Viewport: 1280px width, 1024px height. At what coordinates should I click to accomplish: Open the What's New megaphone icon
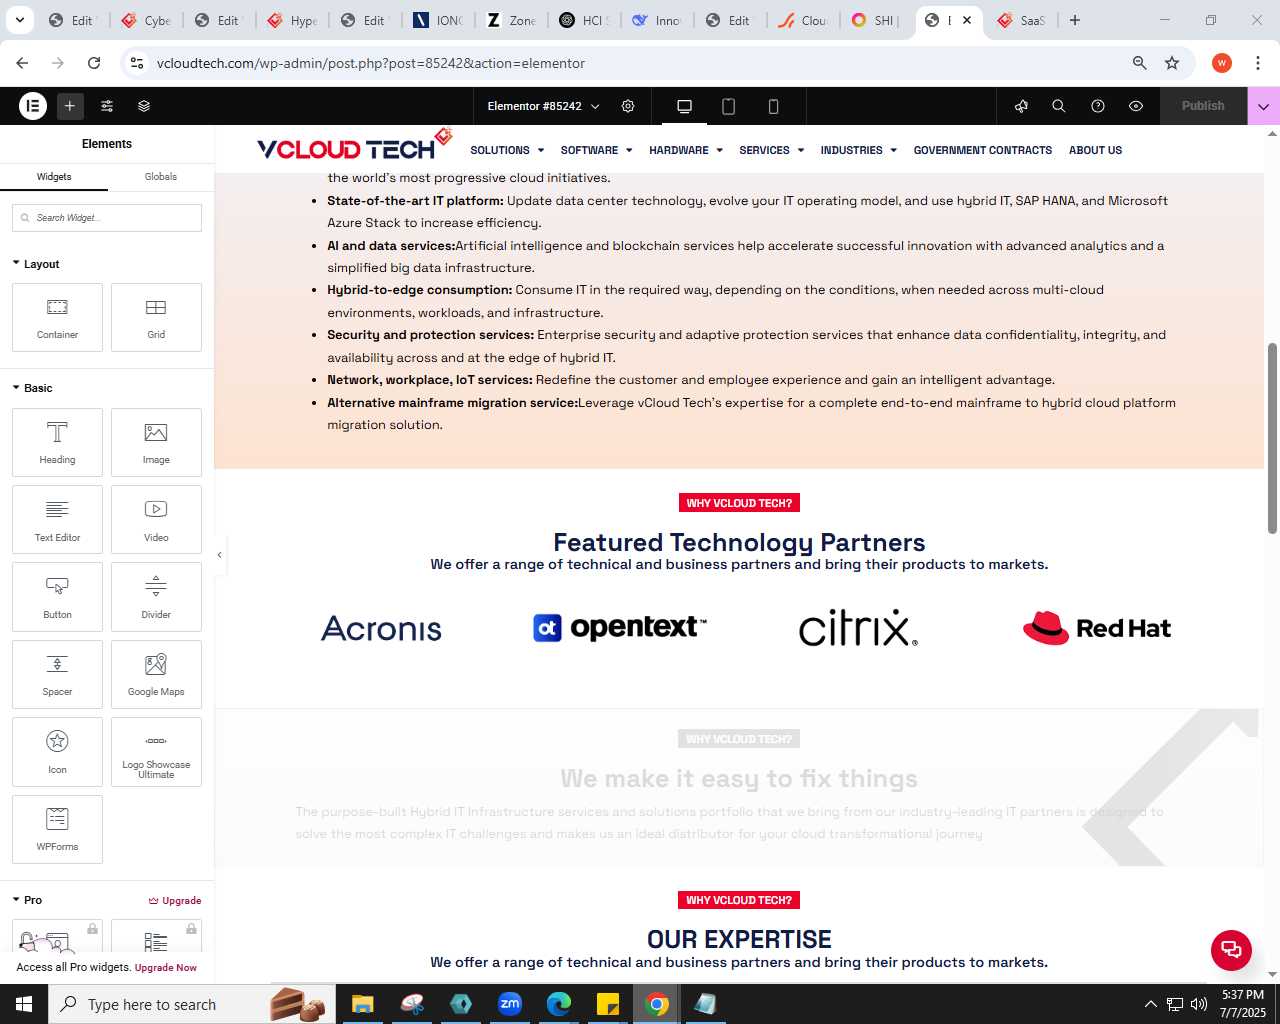pos(1021,105)
